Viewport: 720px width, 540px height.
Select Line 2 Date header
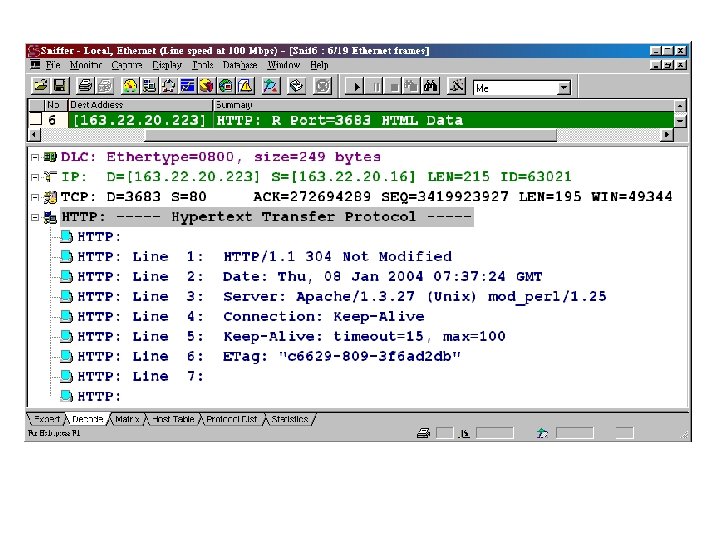309,276
